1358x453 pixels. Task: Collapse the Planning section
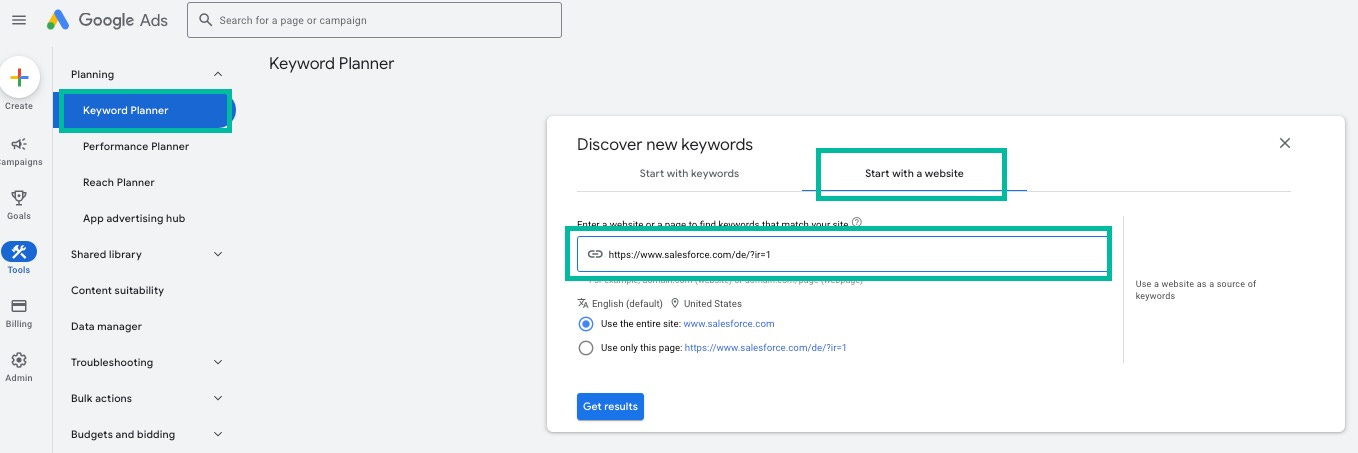pos(218,74)
